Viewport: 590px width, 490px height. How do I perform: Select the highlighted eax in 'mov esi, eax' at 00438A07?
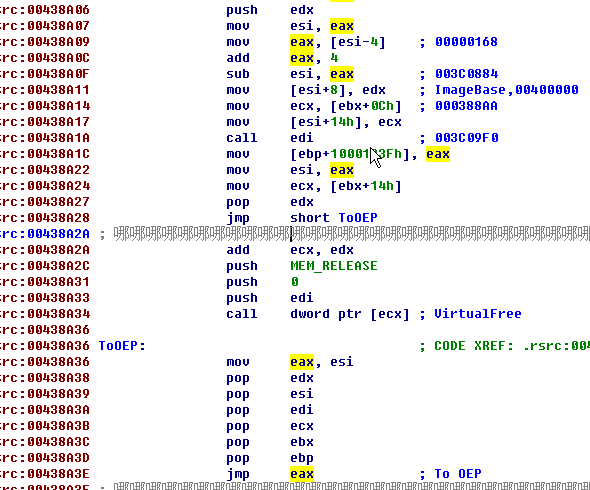click(x=342, y=26)
